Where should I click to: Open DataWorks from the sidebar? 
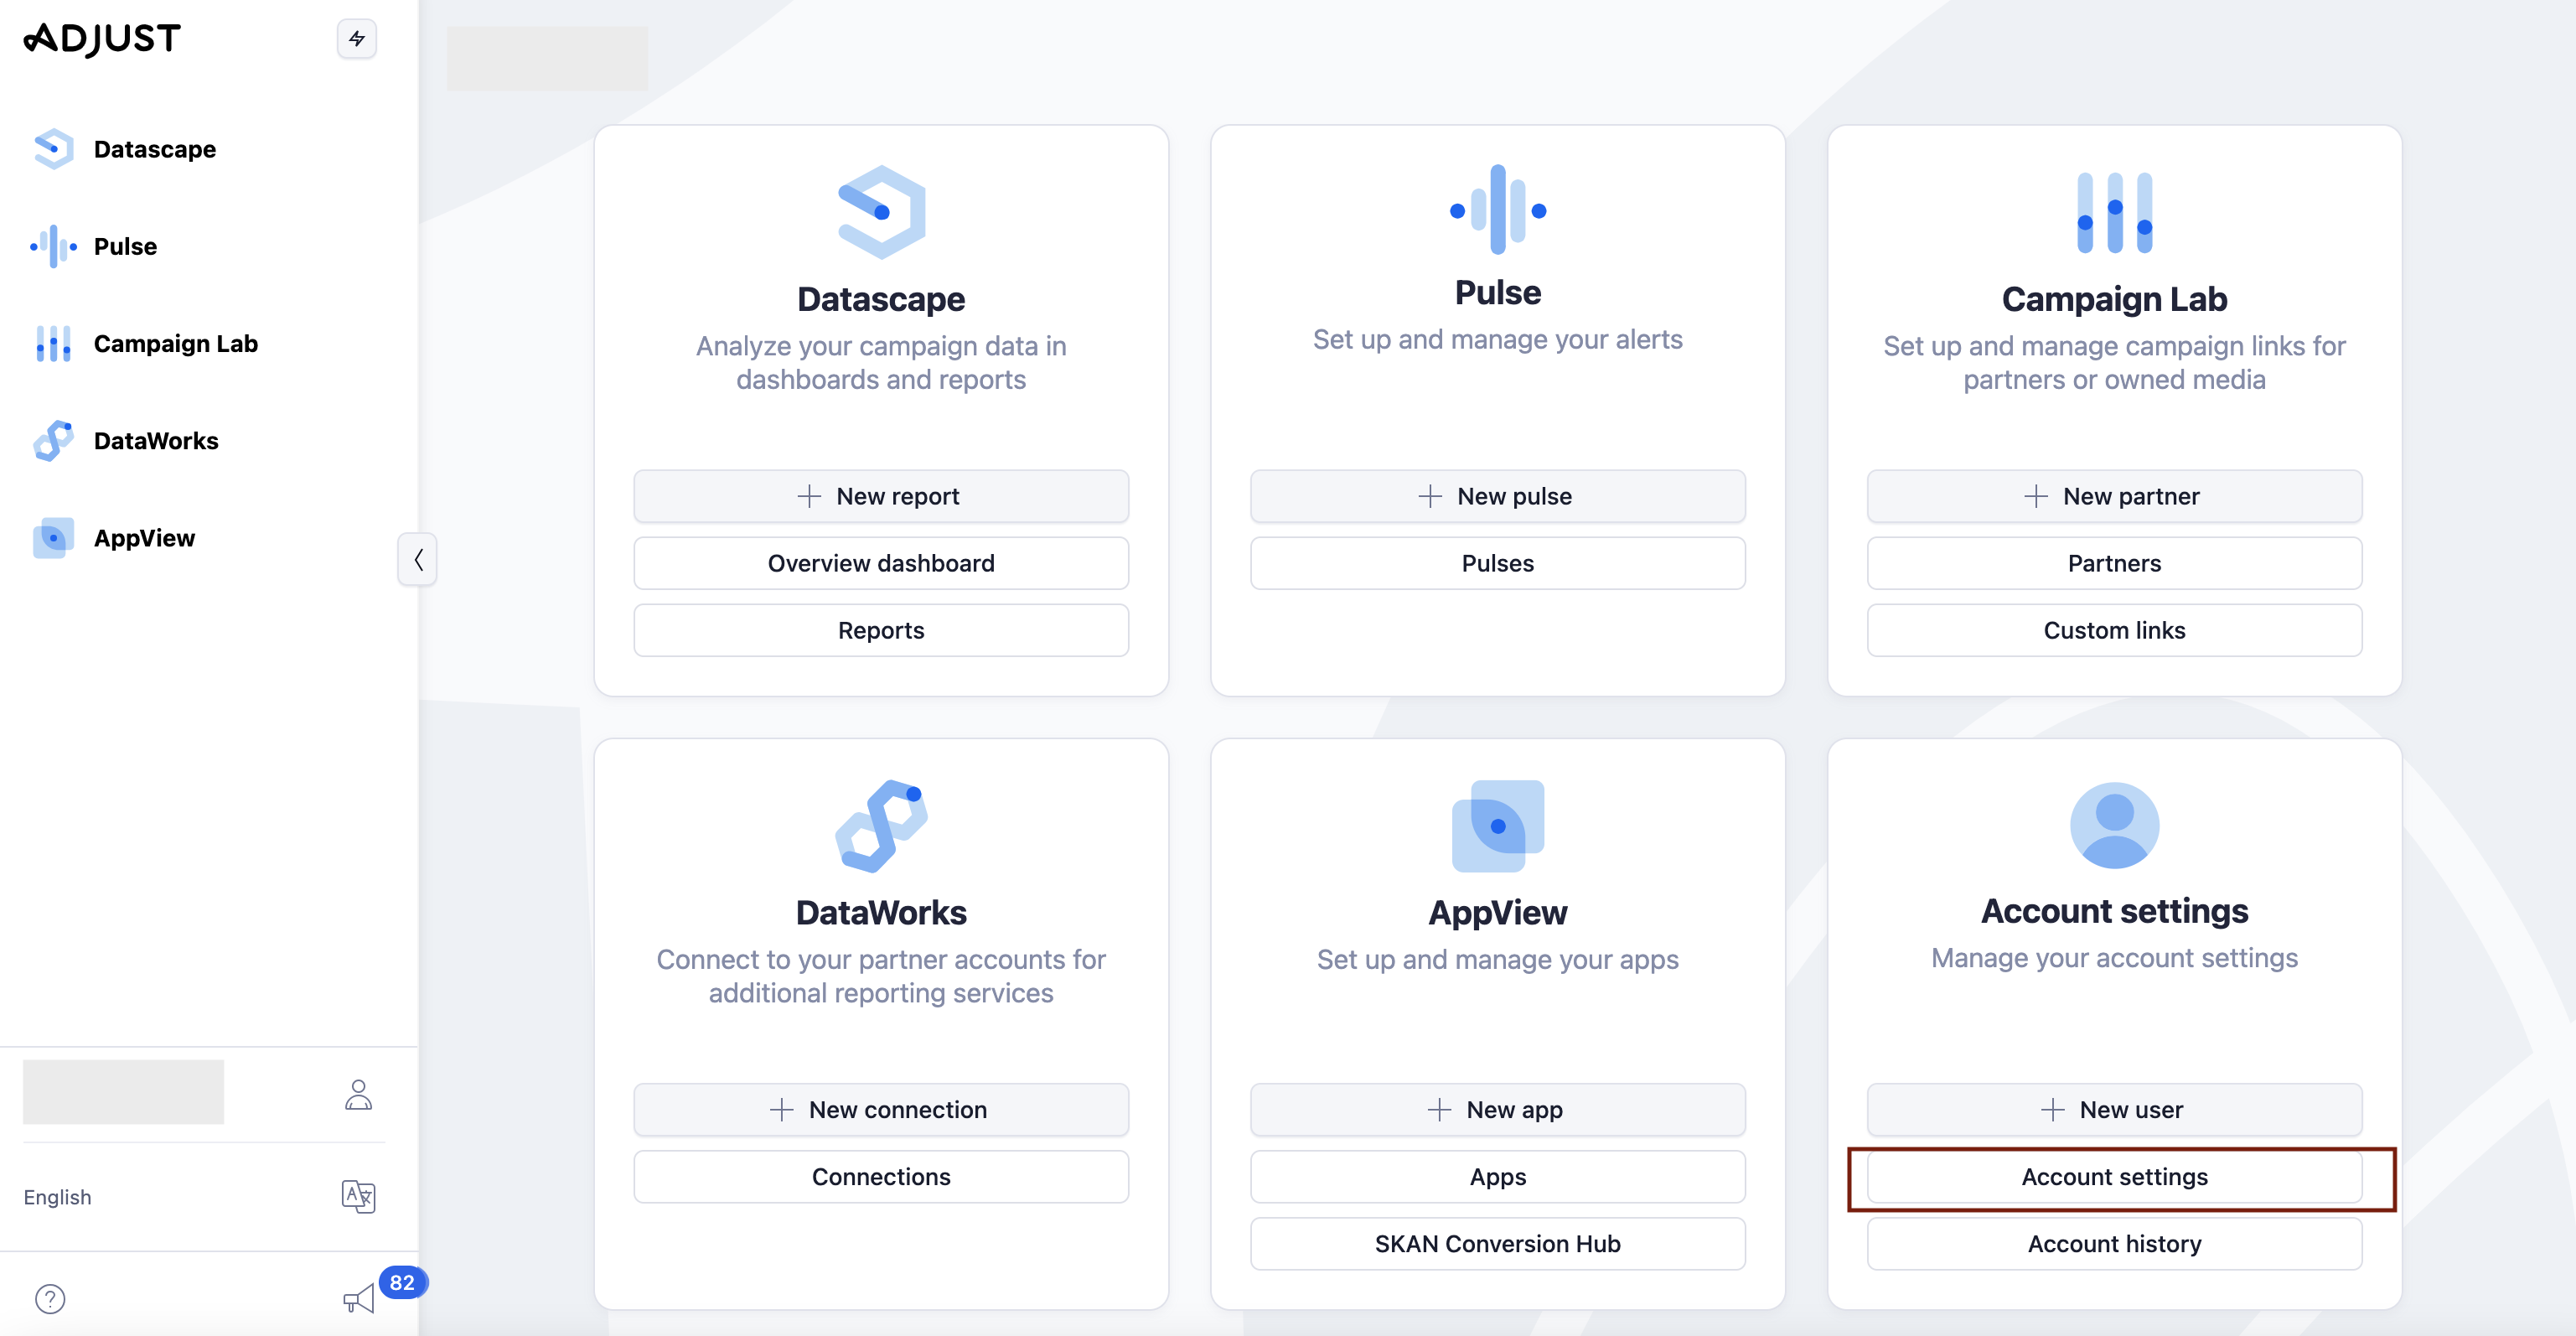pyautogui.click(x=156, y=440)
